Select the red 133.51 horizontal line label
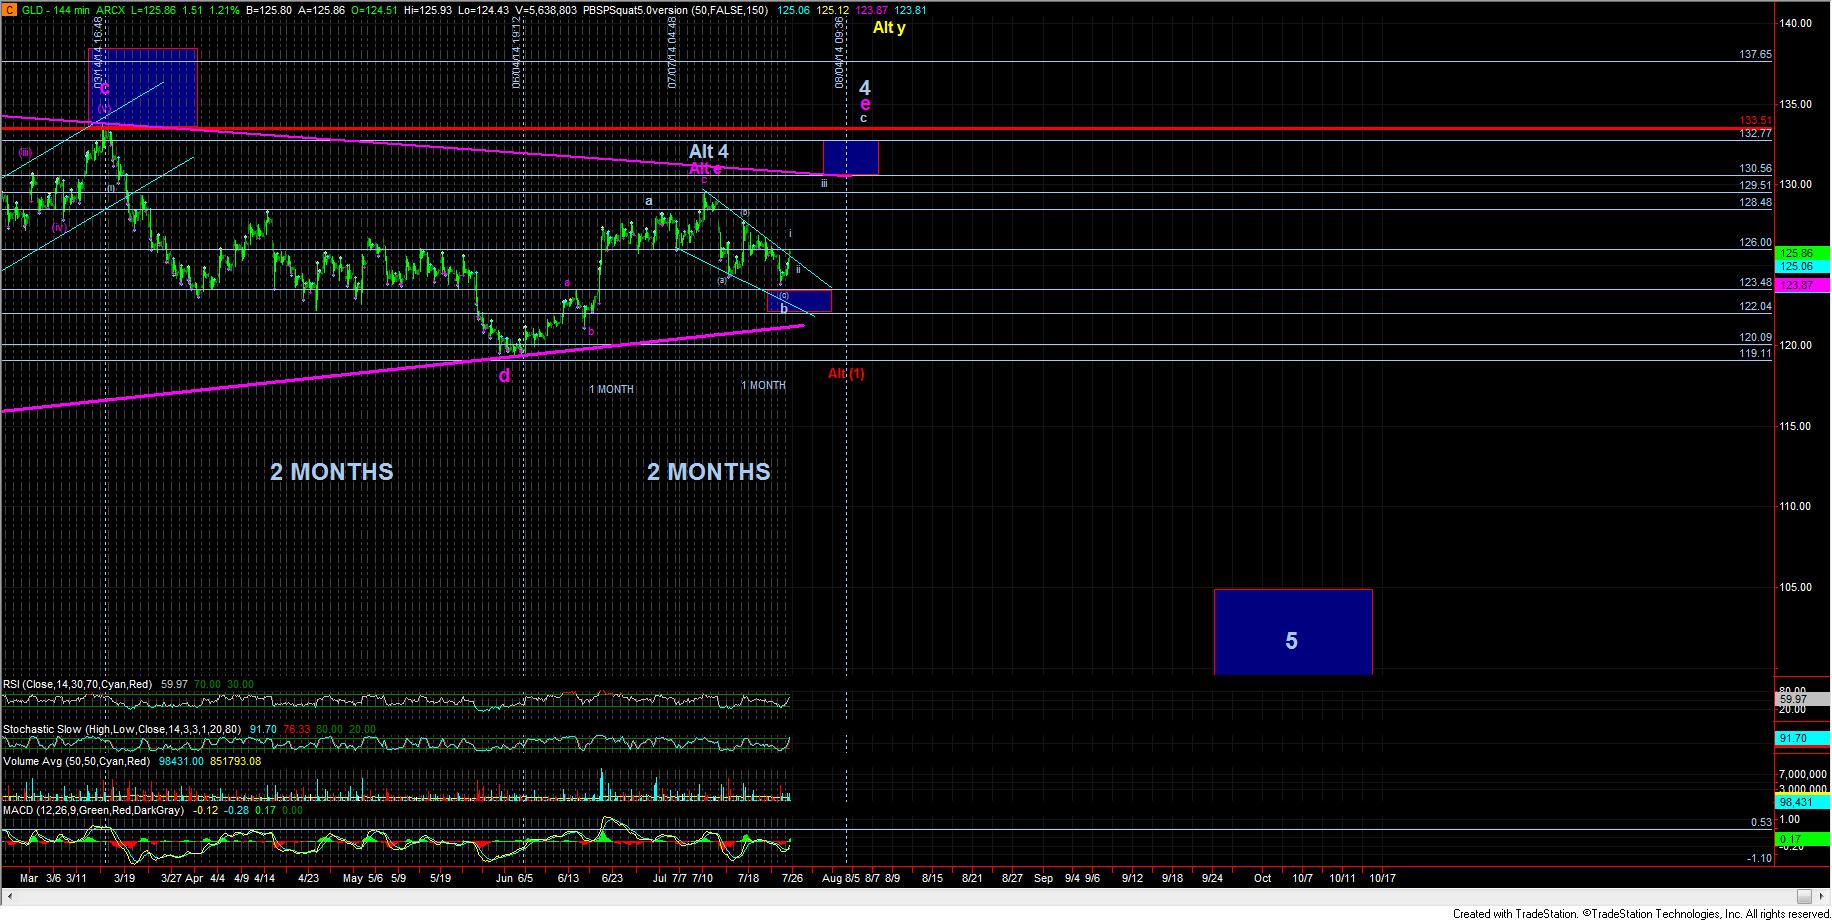The image size is (1832, 920). (1755, 121)
